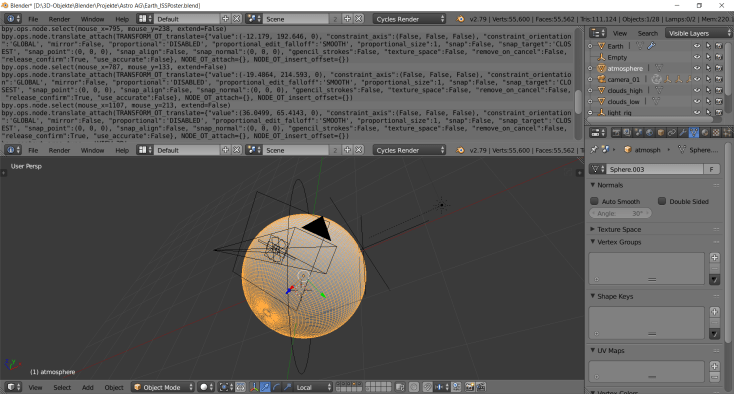Add a shape key with plus button
Image resolution: width=734 pixels, height=394 pixels.
714,312
